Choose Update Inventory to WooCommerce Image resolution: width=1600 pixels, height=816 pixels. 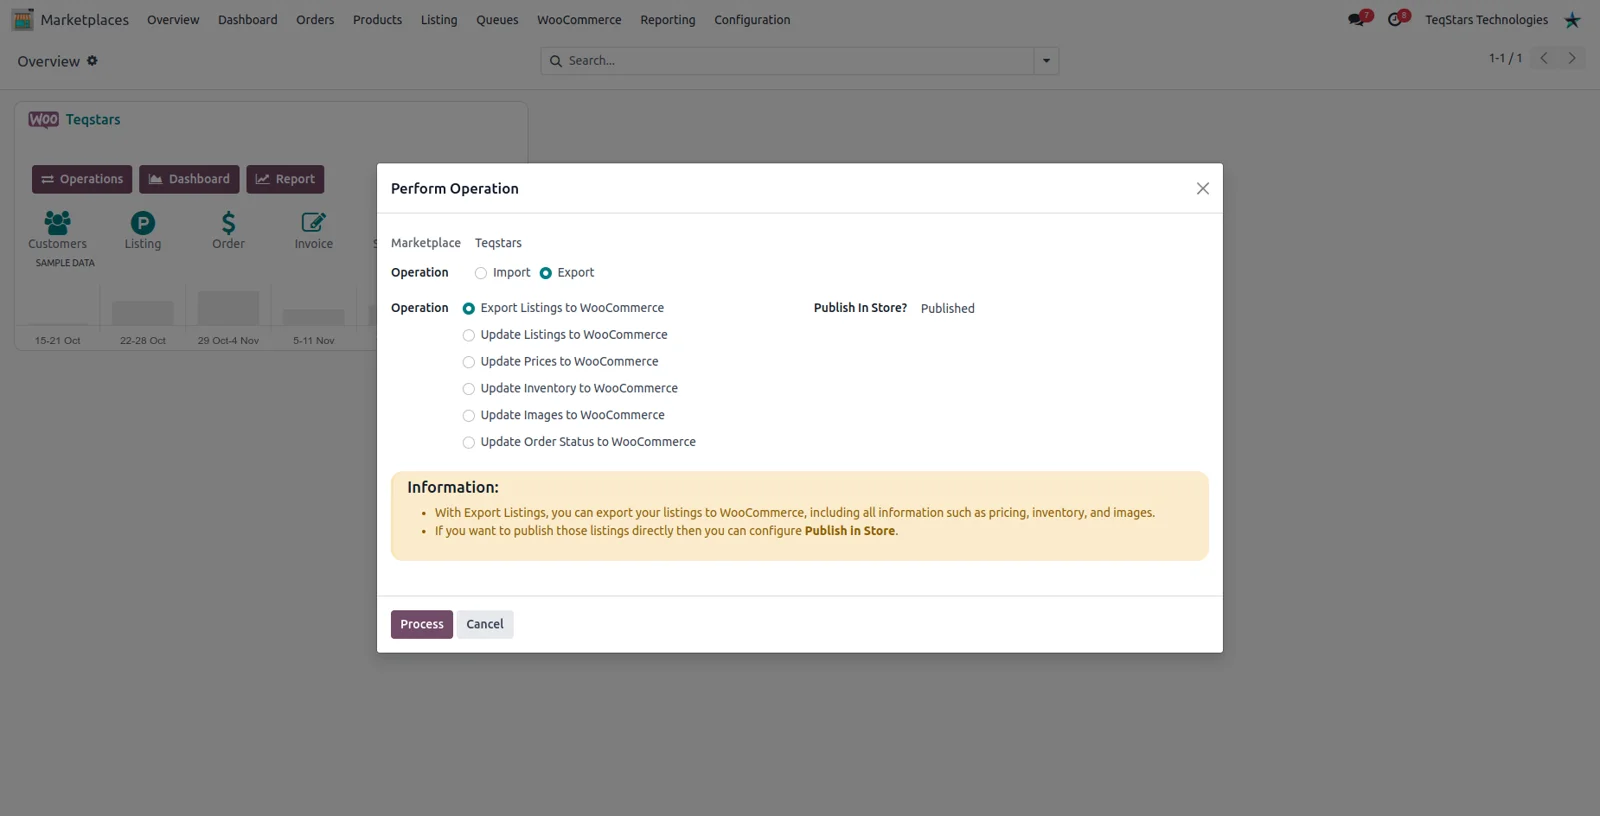[469, 389]
